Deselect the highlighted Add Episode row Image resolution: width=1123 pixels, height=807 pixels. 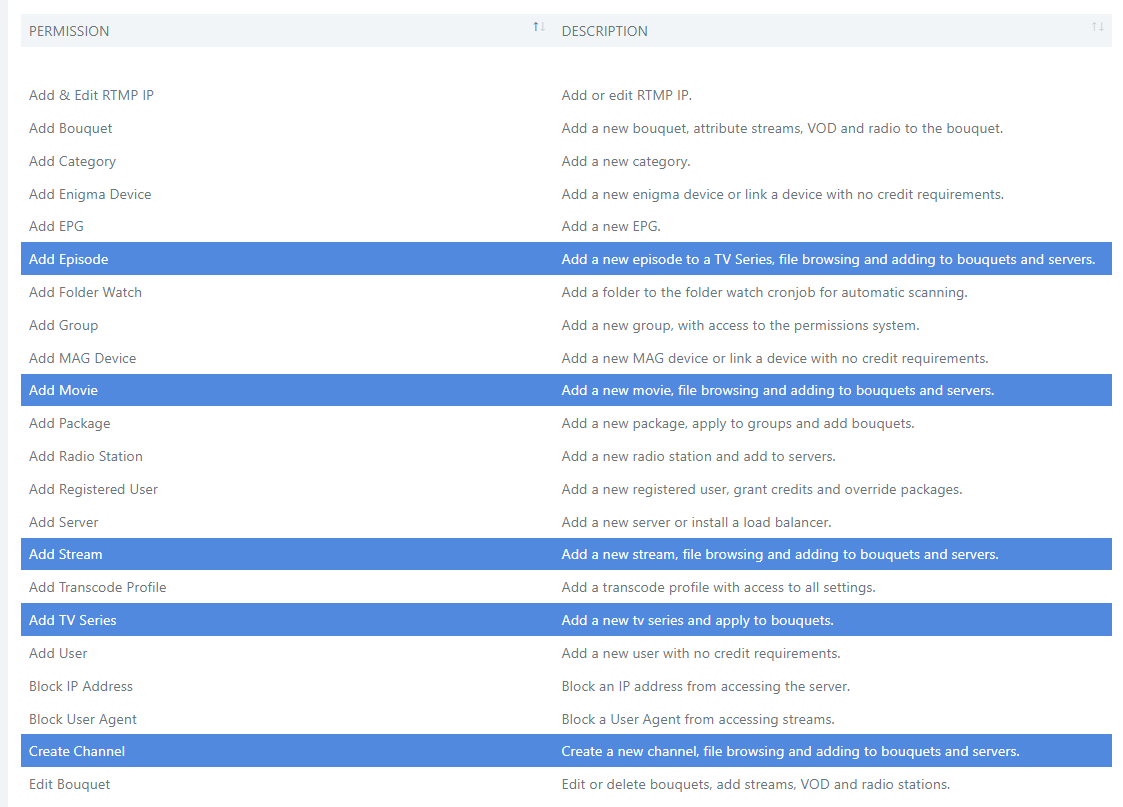[567, 259]
